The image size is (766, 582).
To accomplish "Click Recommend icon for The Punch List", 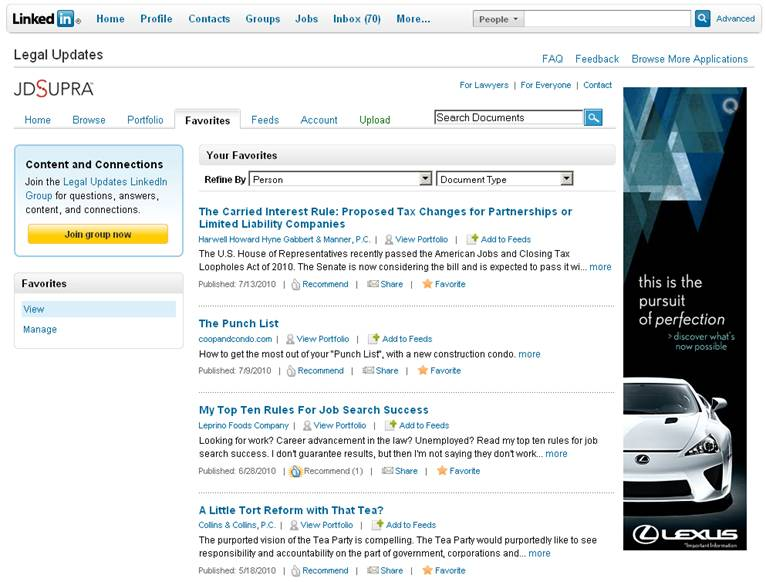I will (x=291, y=371).
